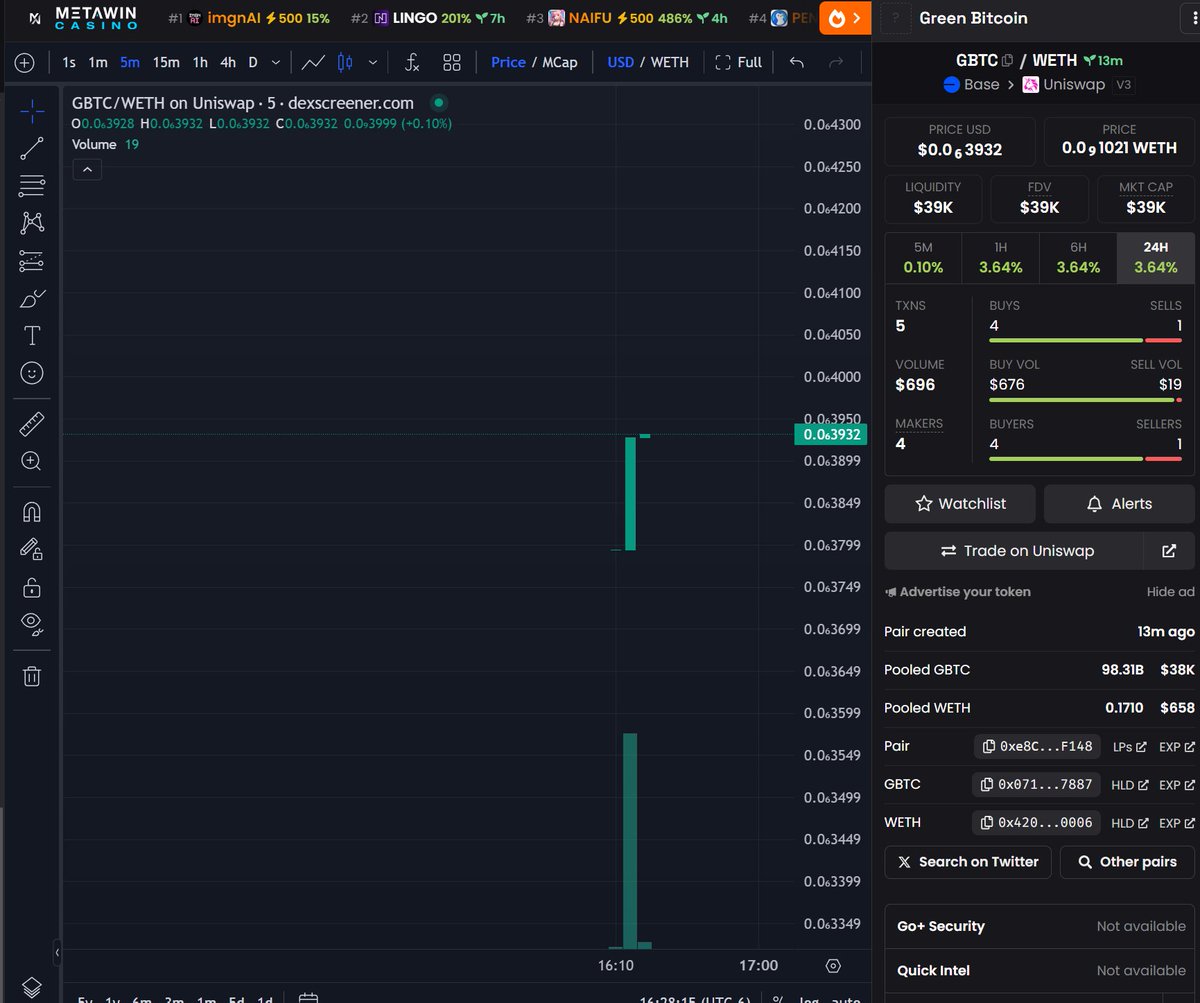Select the brush drawing tool

pos(32,298)
